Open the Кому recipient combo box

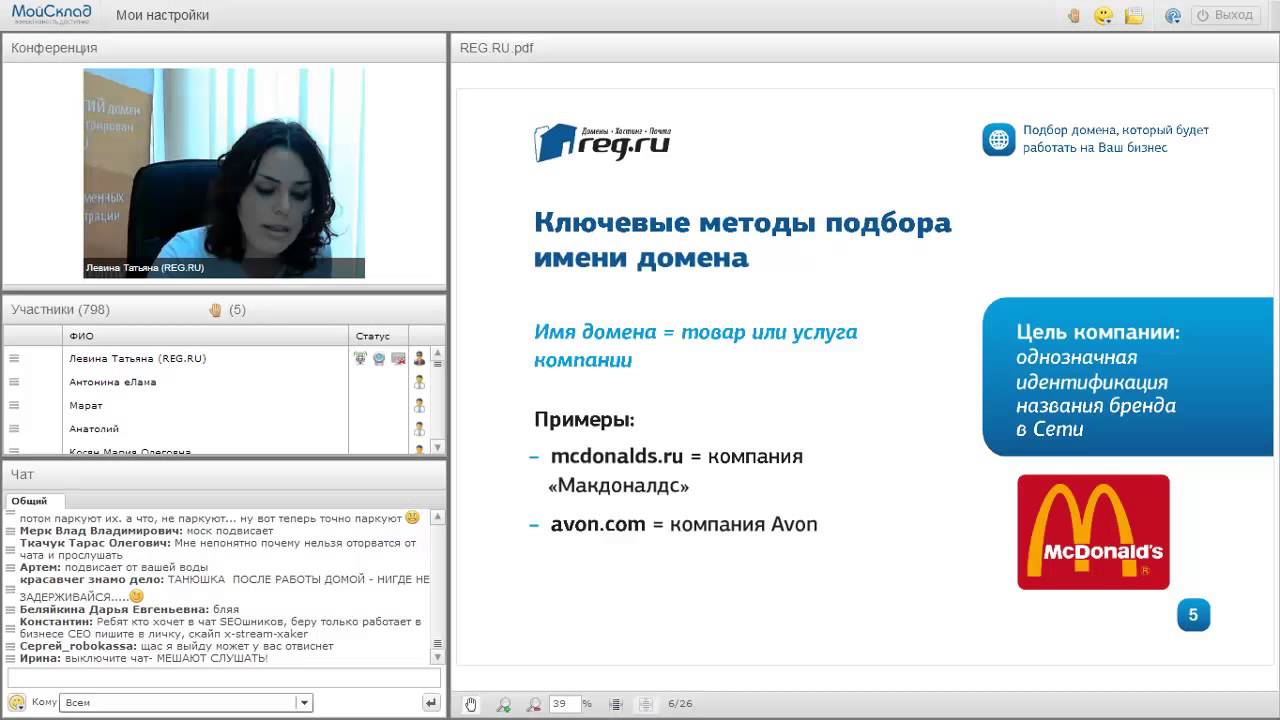click(186, 703)
